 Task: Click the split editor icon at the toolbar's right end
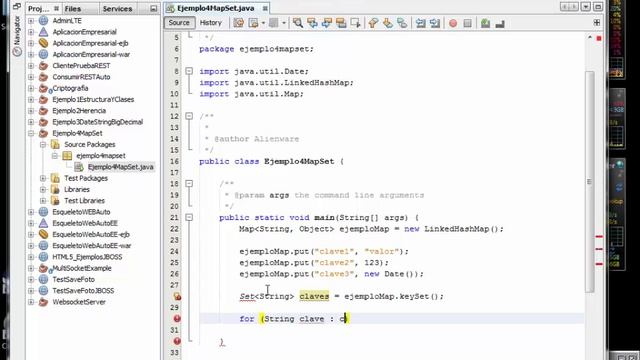coord(597,23)
